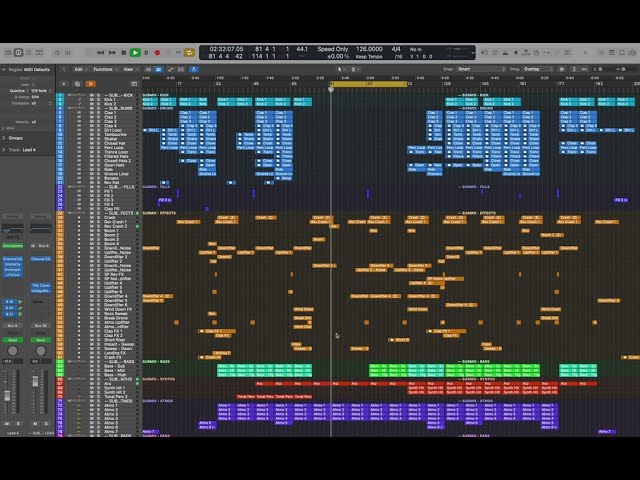The image size is (640, 480).
Task: Expand the Track Lead 4 section
Action: click(x=4, y=150)
